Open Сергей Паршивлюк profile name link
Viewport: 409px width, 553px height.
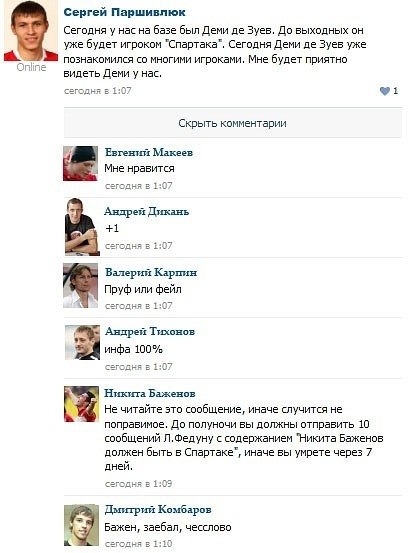coord(124,12)
